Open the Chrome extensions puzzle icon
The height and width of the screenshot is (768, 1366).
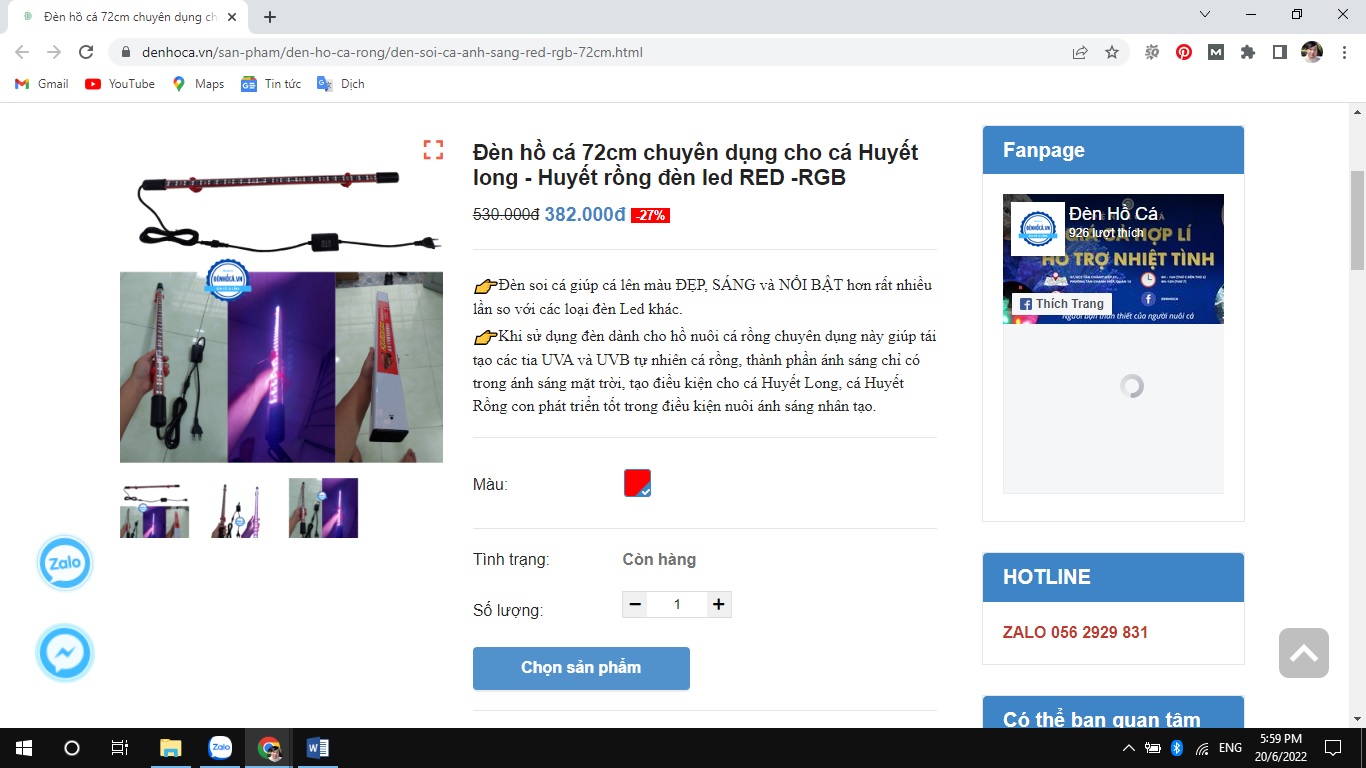[1248, 52]
